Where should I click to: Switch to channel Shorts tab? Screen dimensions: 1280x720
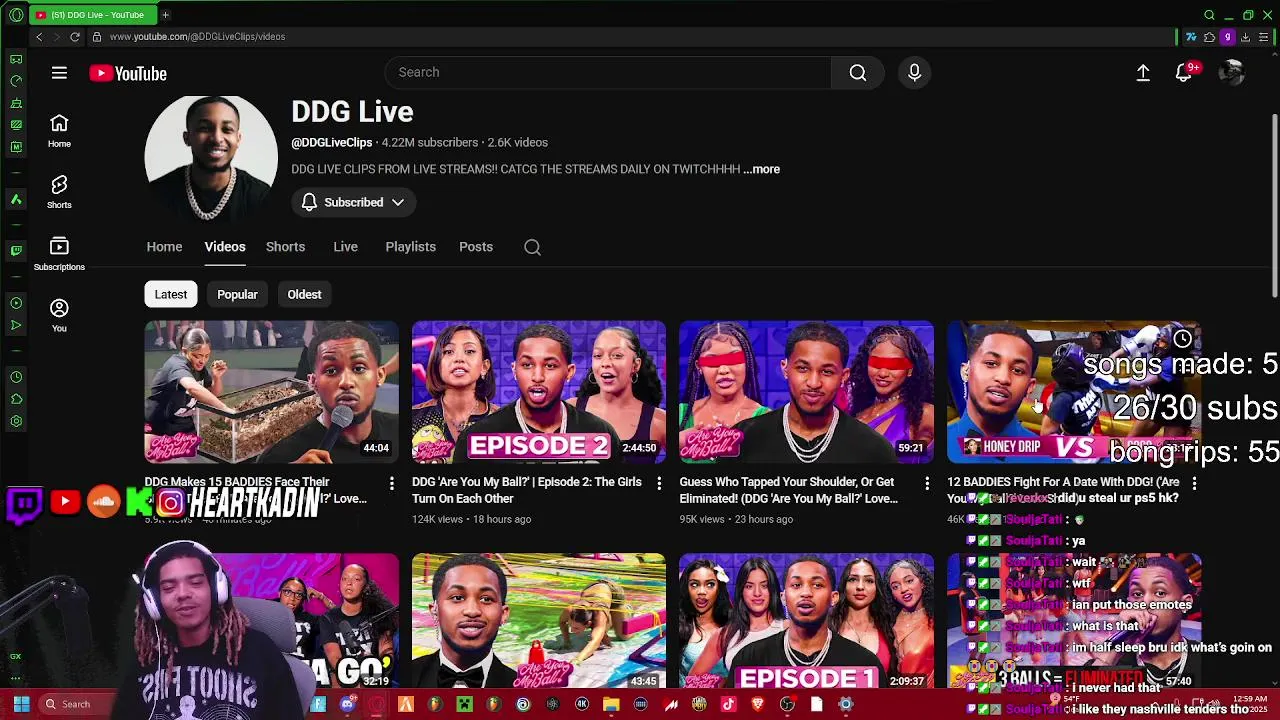(285, 247)
